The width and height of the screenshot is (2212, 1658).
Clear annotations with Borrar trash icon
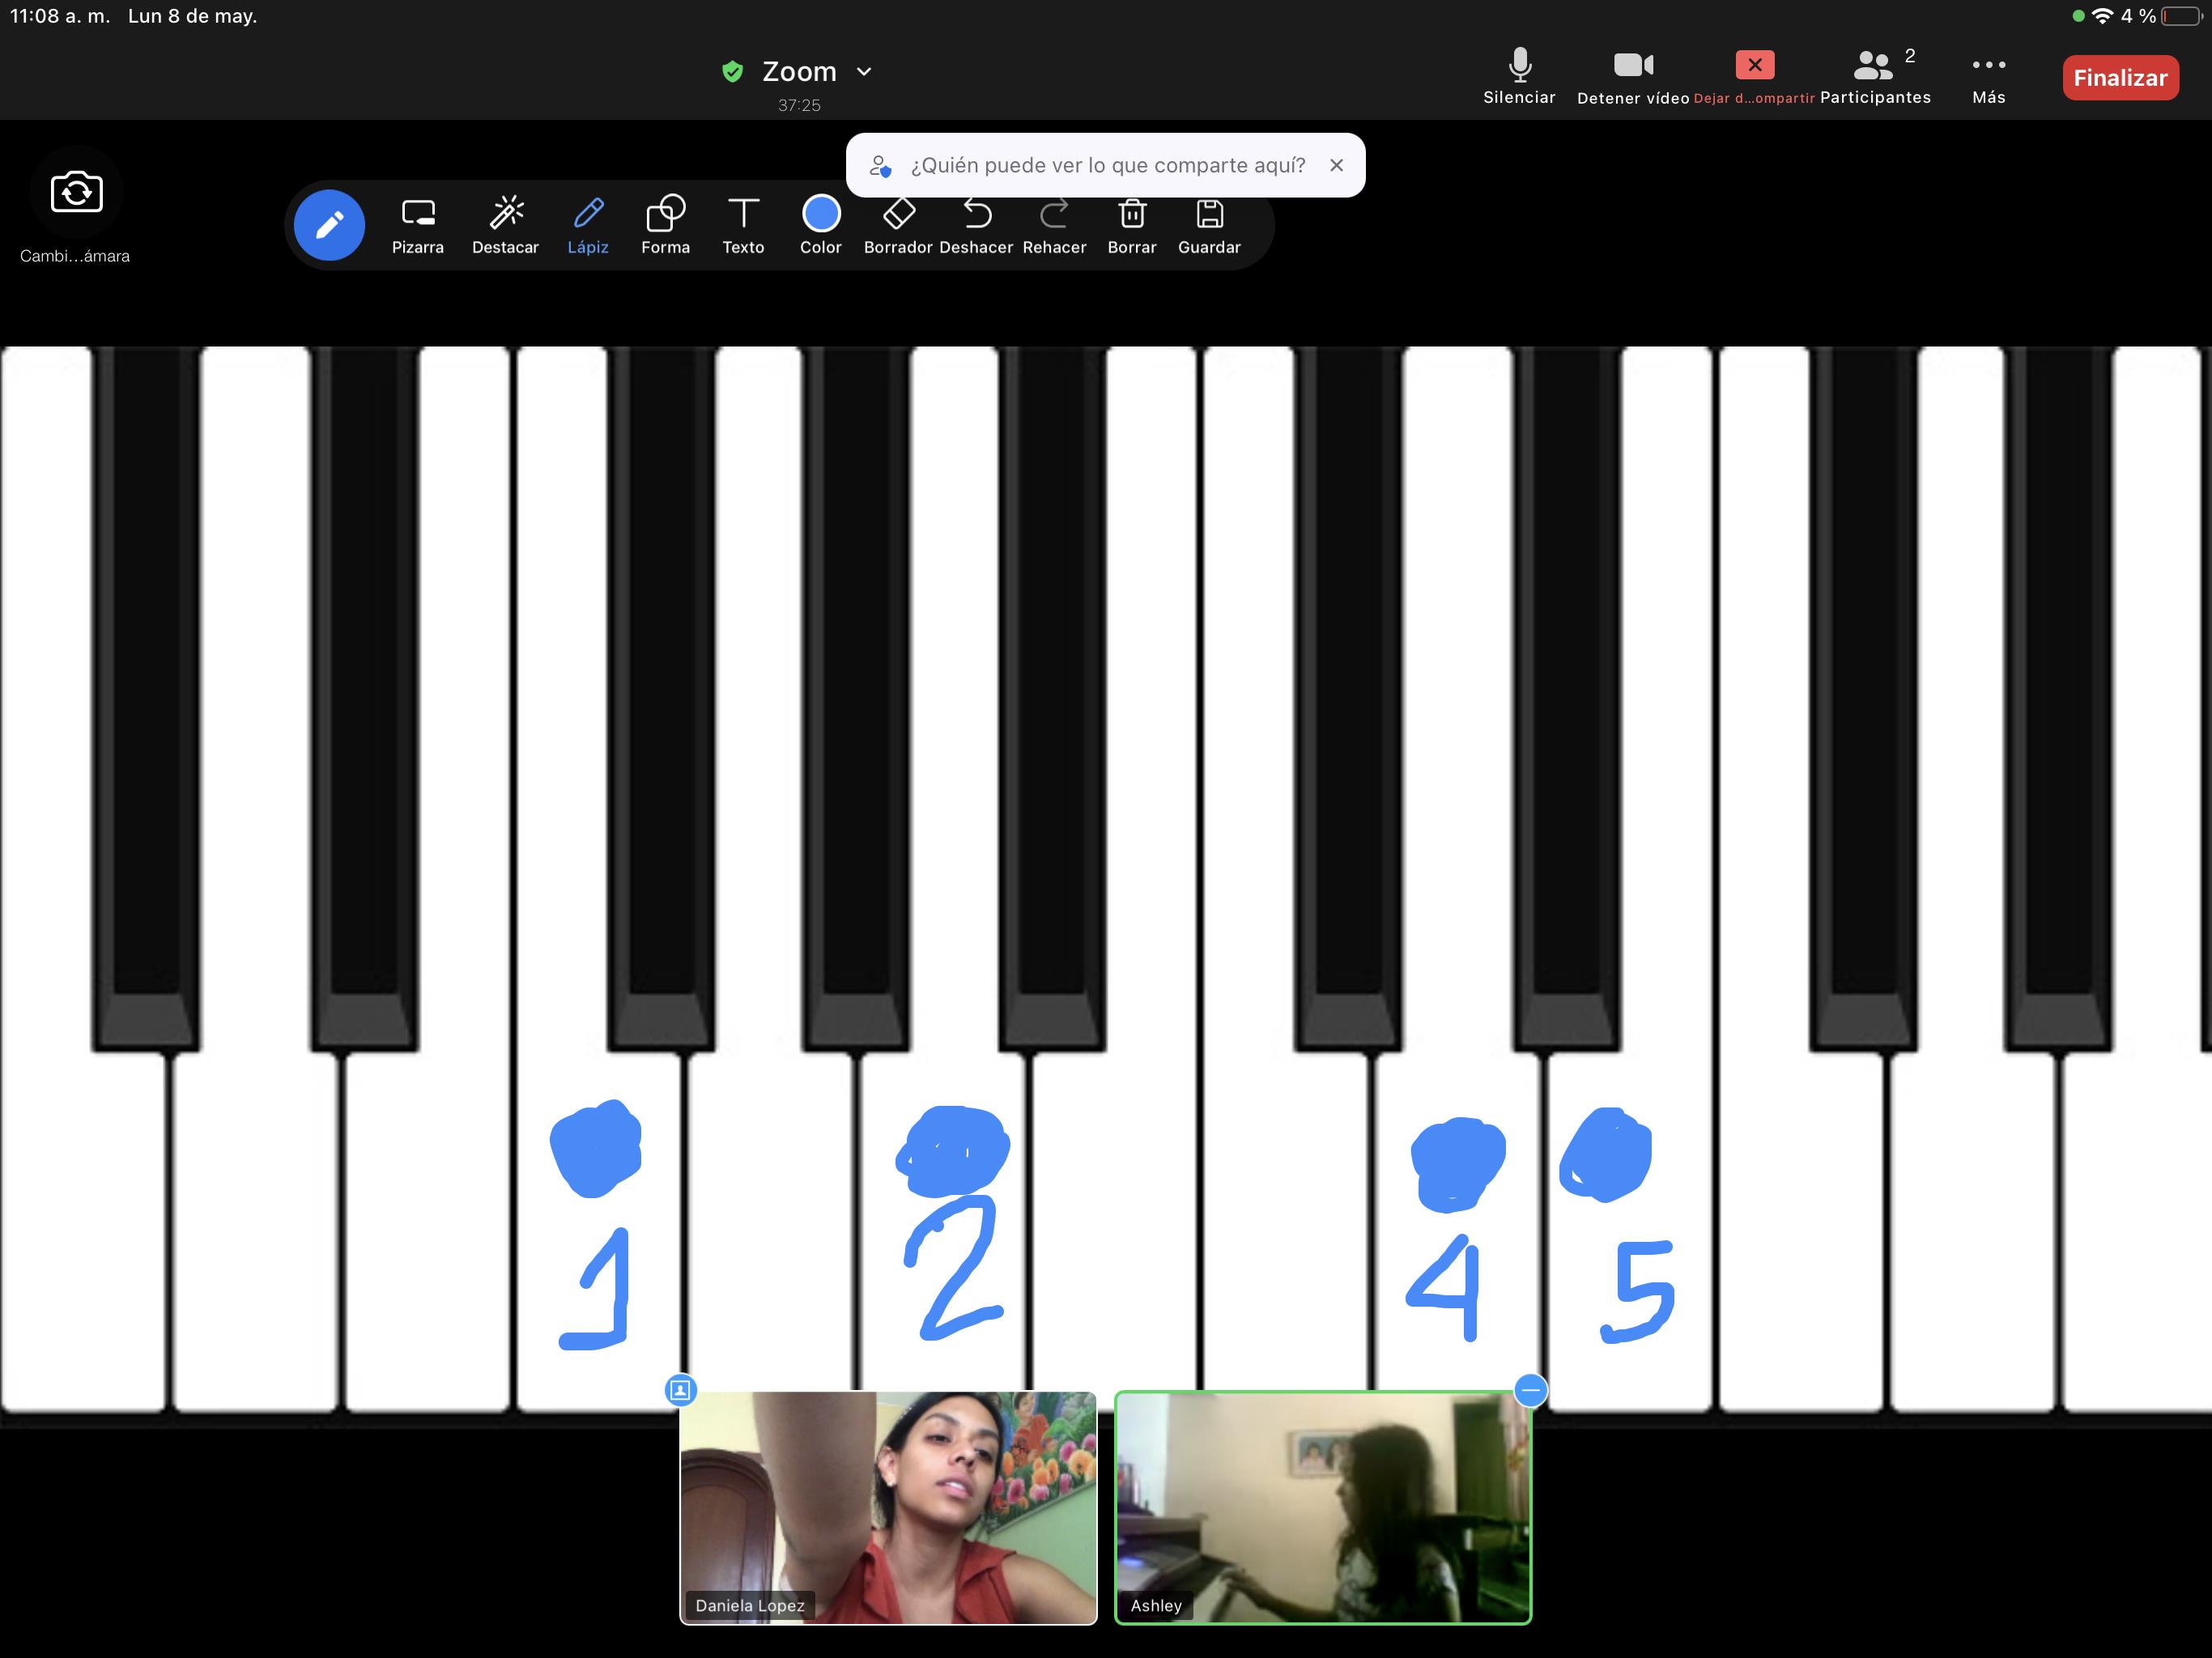[x=1132, y=225]
